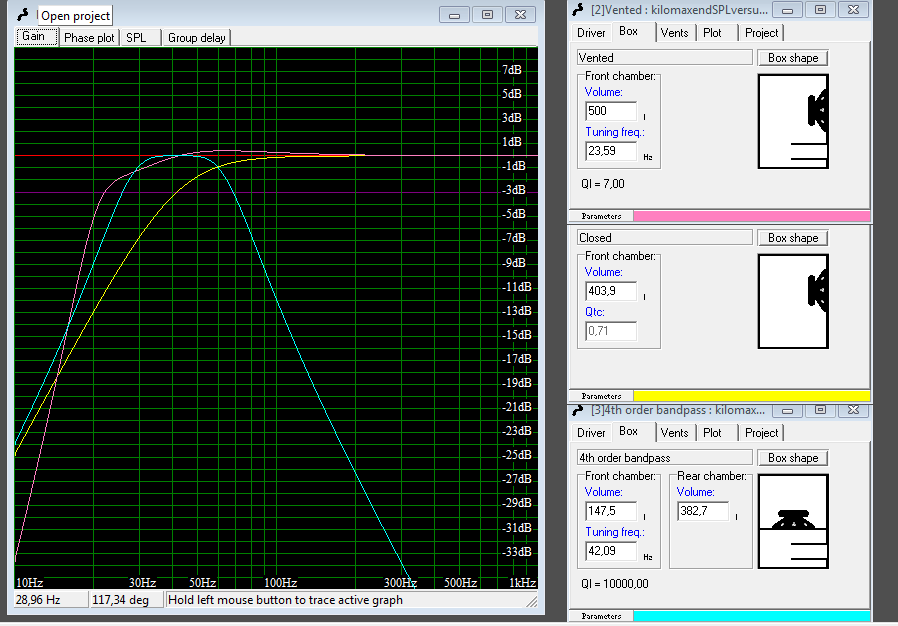Viewport: 898px width, 626px height.
Task: Open the Group delay tab
Action: (196, 38)
